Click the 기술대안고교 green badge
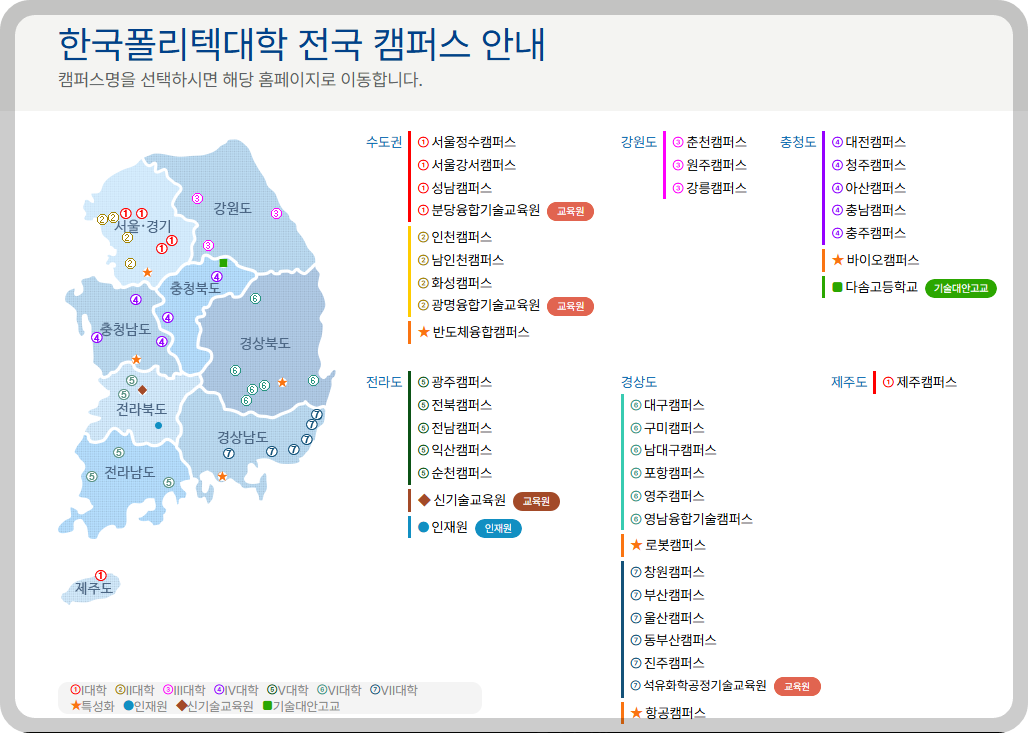This screenshot has width=1028, height=733. (x=960, y=288)
